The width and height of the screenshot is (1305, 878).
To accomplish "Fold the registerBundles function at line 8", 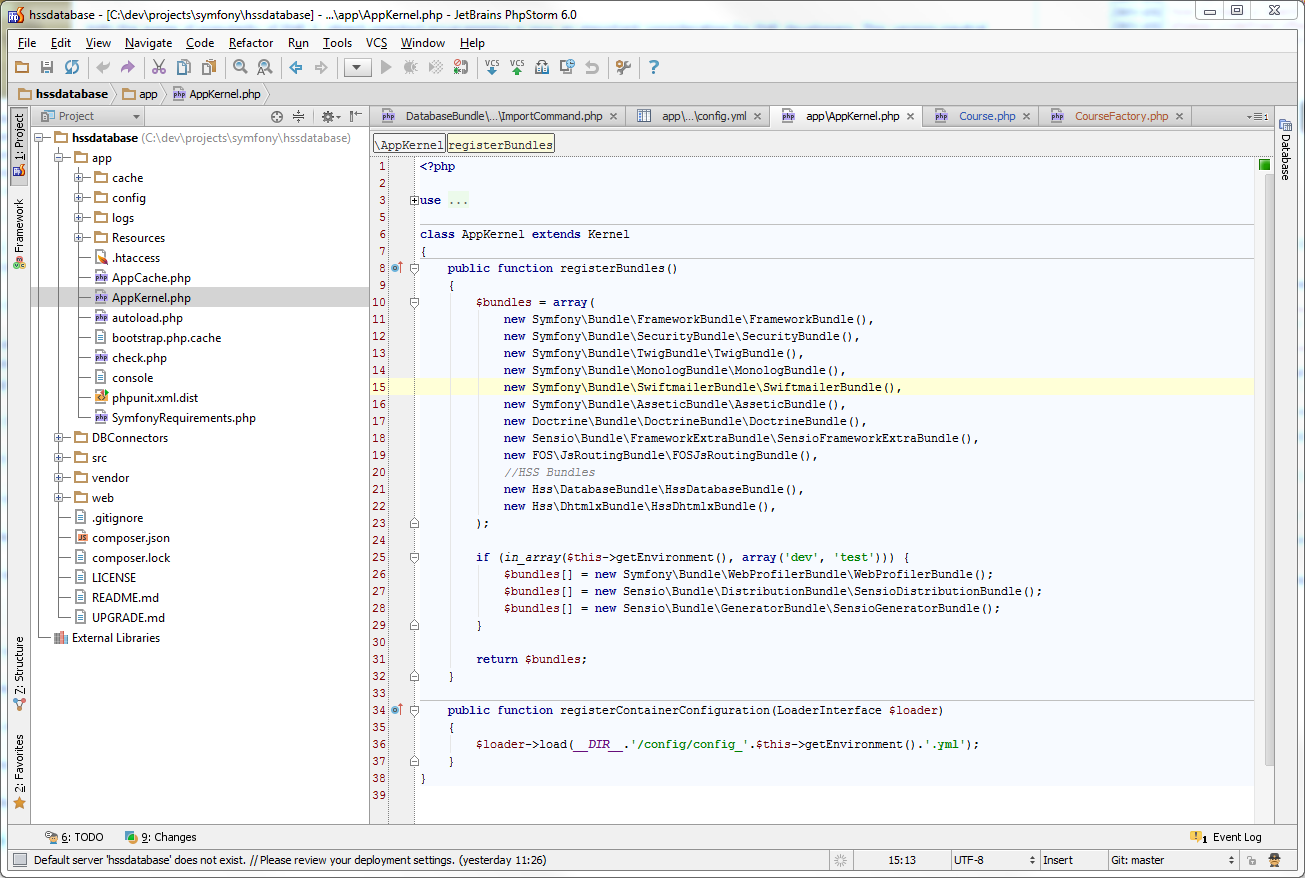I will tap(414, 268).
